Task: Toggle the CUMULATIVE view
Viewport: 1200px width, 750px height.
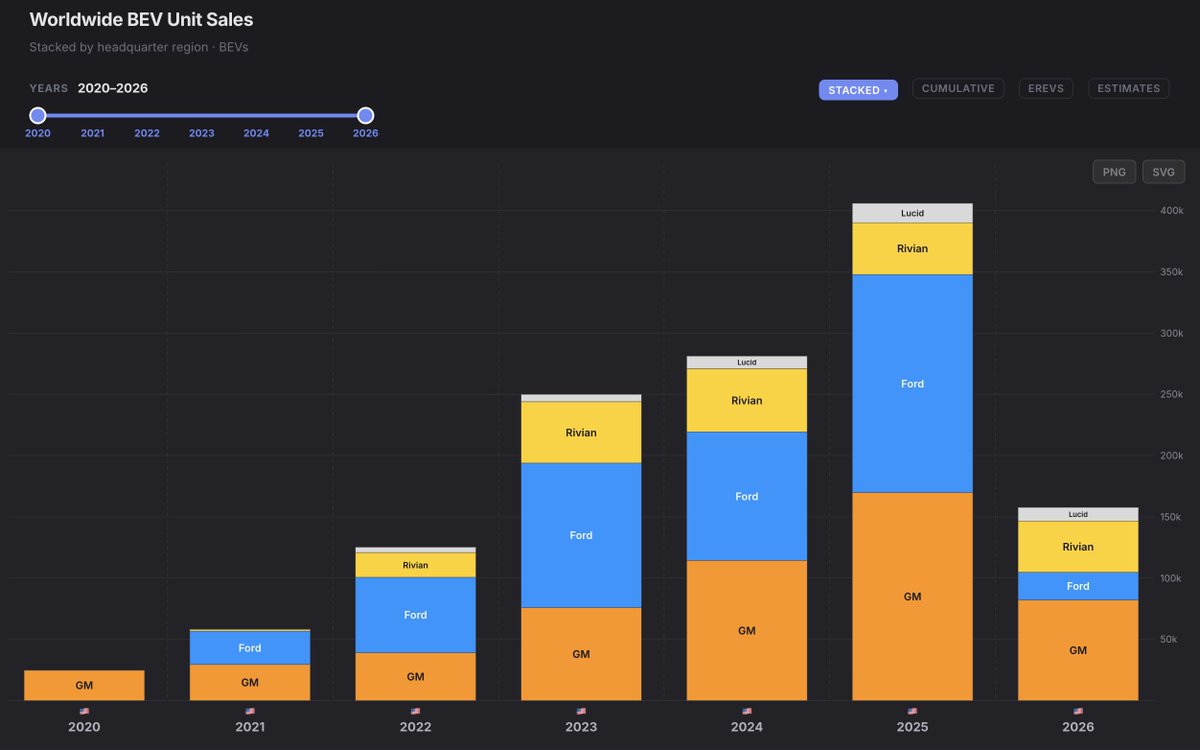Action: [x=958, y=89]
